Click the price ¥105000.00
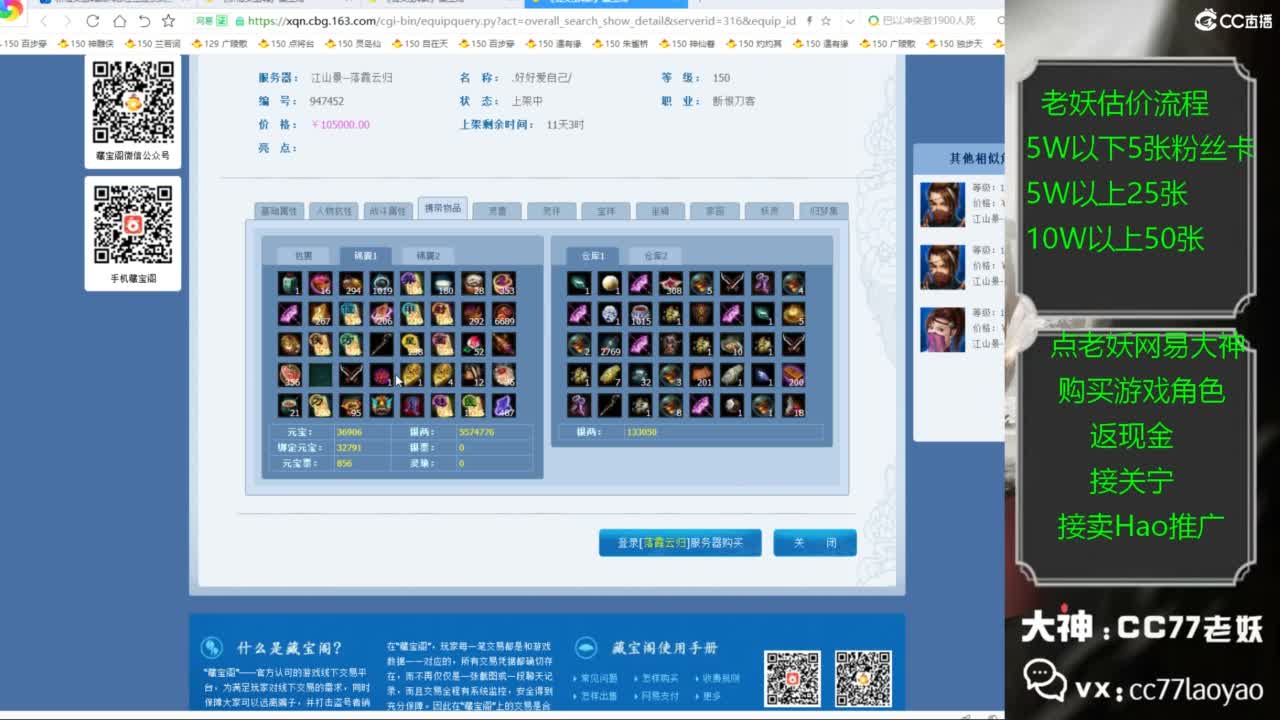Image resolution: width=1280 pixels, height=720 pixels. coord(341,125)
